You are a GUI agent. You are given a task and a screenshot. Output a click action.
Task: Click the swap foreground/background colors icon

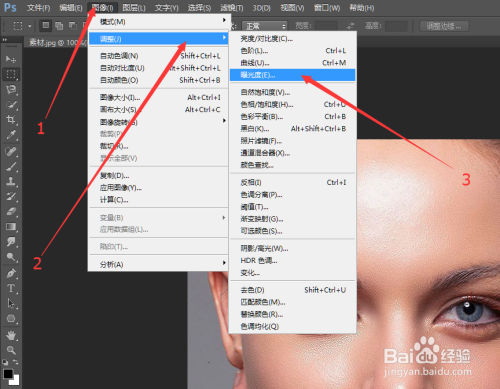(x=16, y=362)
